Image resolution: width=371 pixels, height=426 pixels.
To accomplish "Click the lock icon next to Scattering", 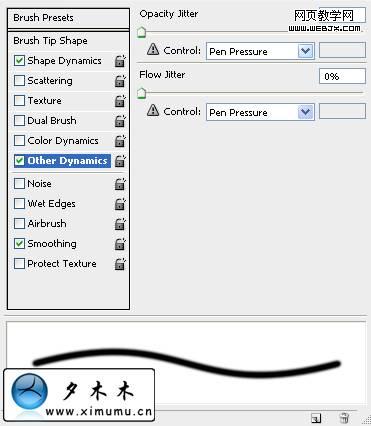I will point(120,81).
